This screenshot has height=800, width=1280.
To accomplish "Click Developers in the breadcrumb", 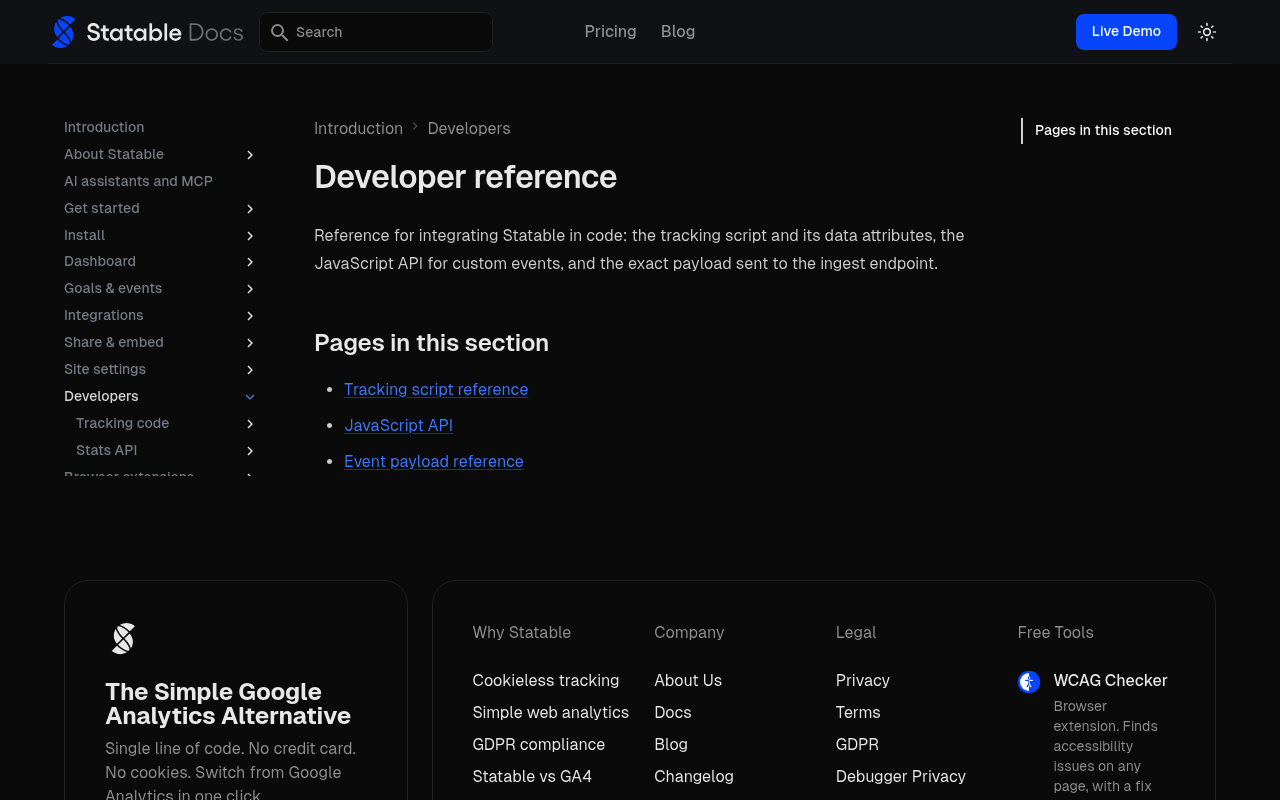I will (x=469, y=128).
